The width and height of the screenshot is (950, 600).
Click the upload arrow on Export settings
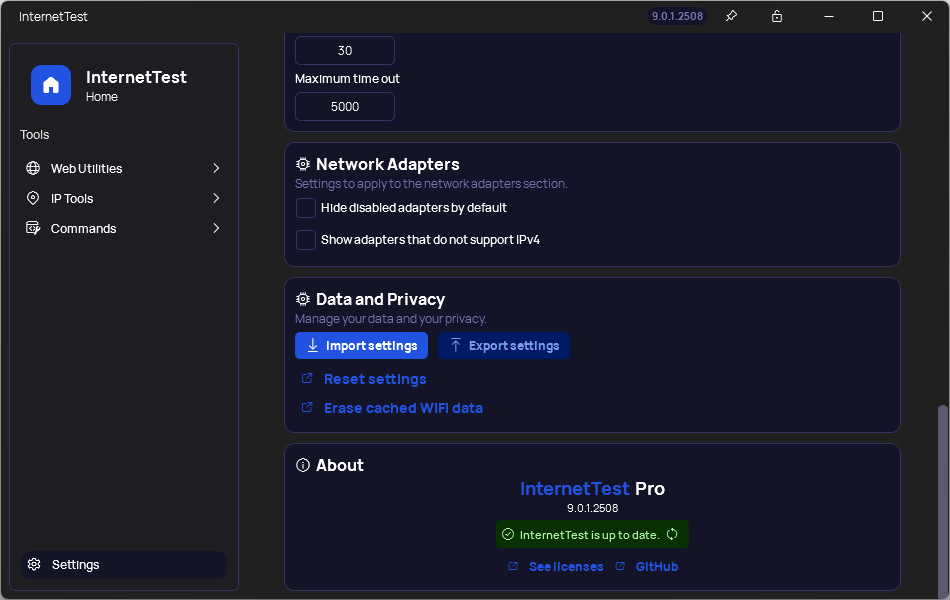(x=456, y=345)
